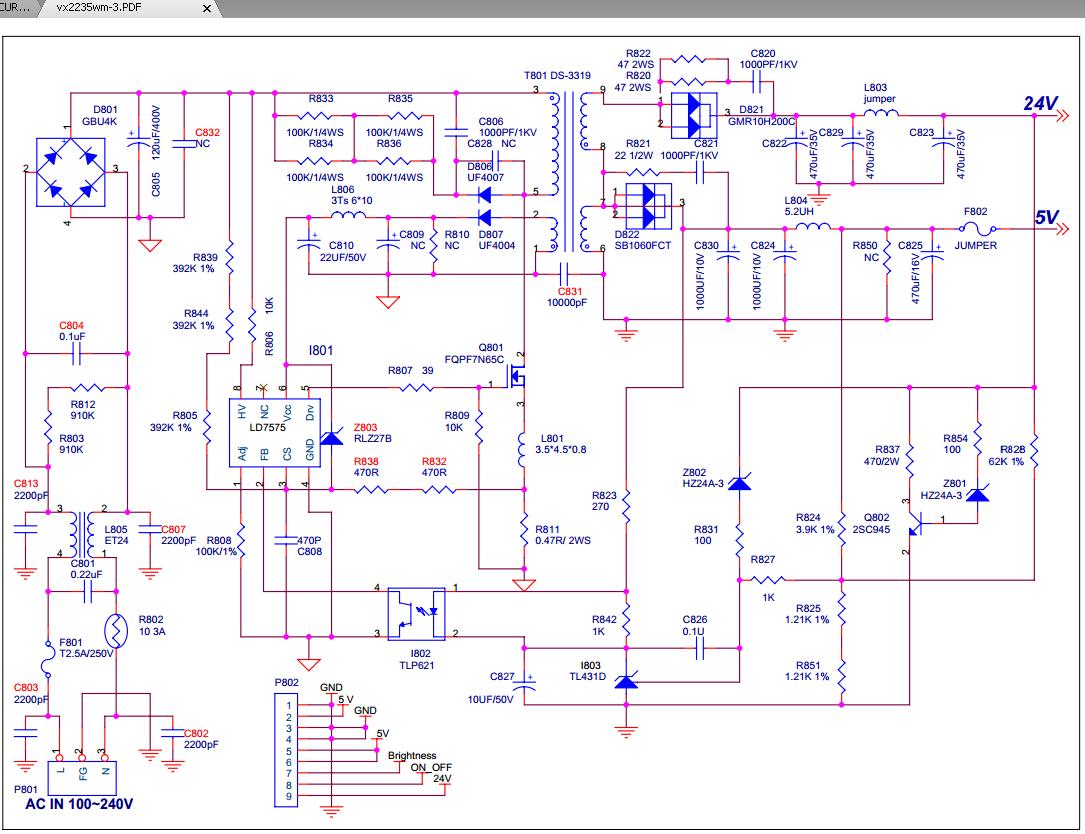Click the Q801 MOSFET symbol
The image size is (1085, 834).
pyautogui.click(x=517, y=378)
